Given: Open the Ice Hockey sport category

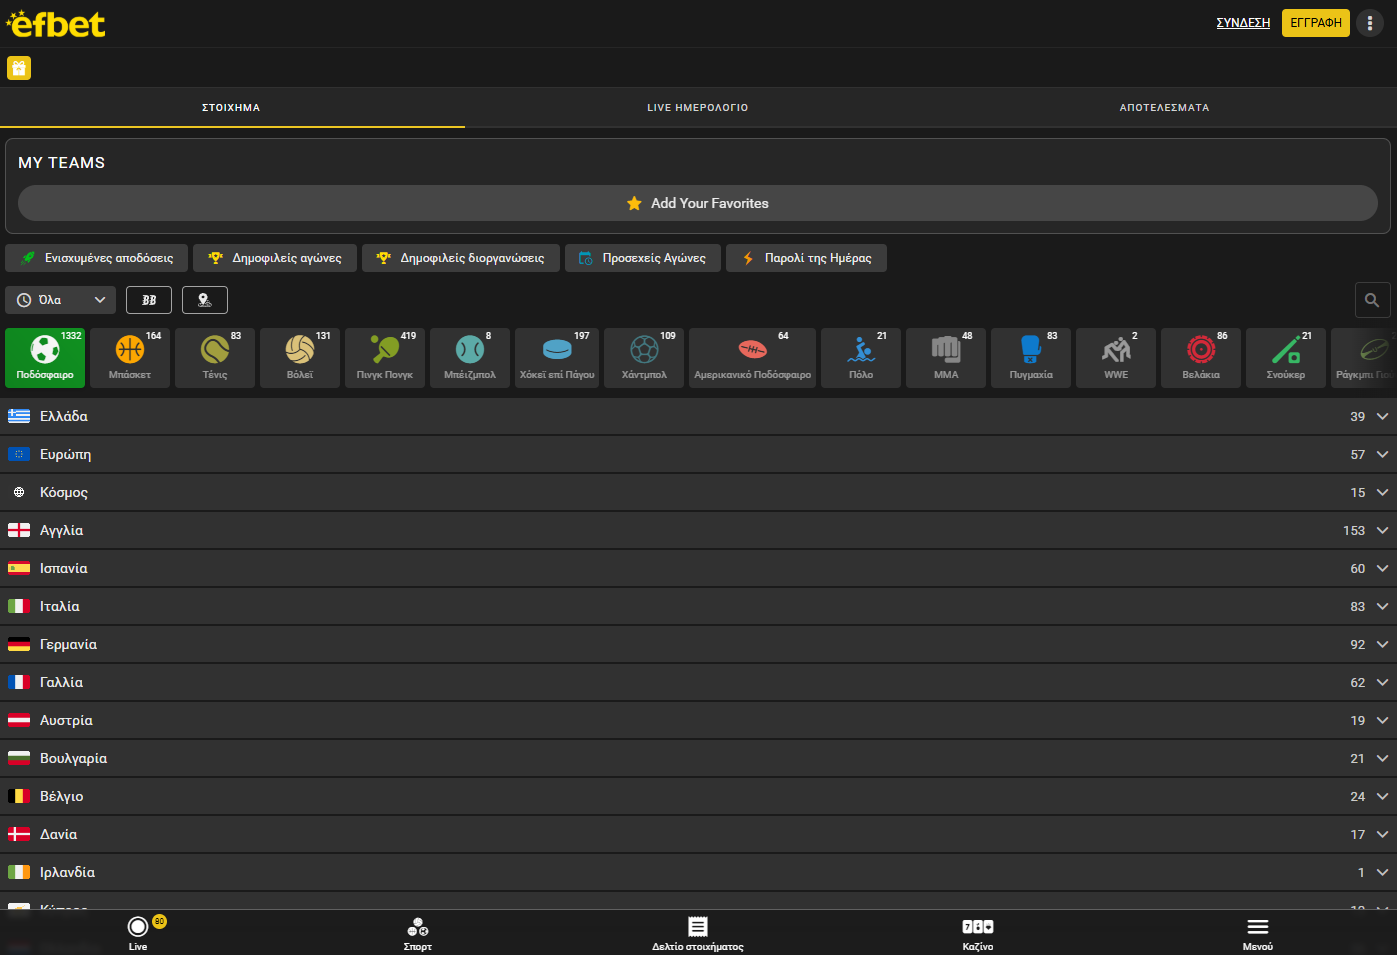Looking at the screenshot, I should coord(557,357).
